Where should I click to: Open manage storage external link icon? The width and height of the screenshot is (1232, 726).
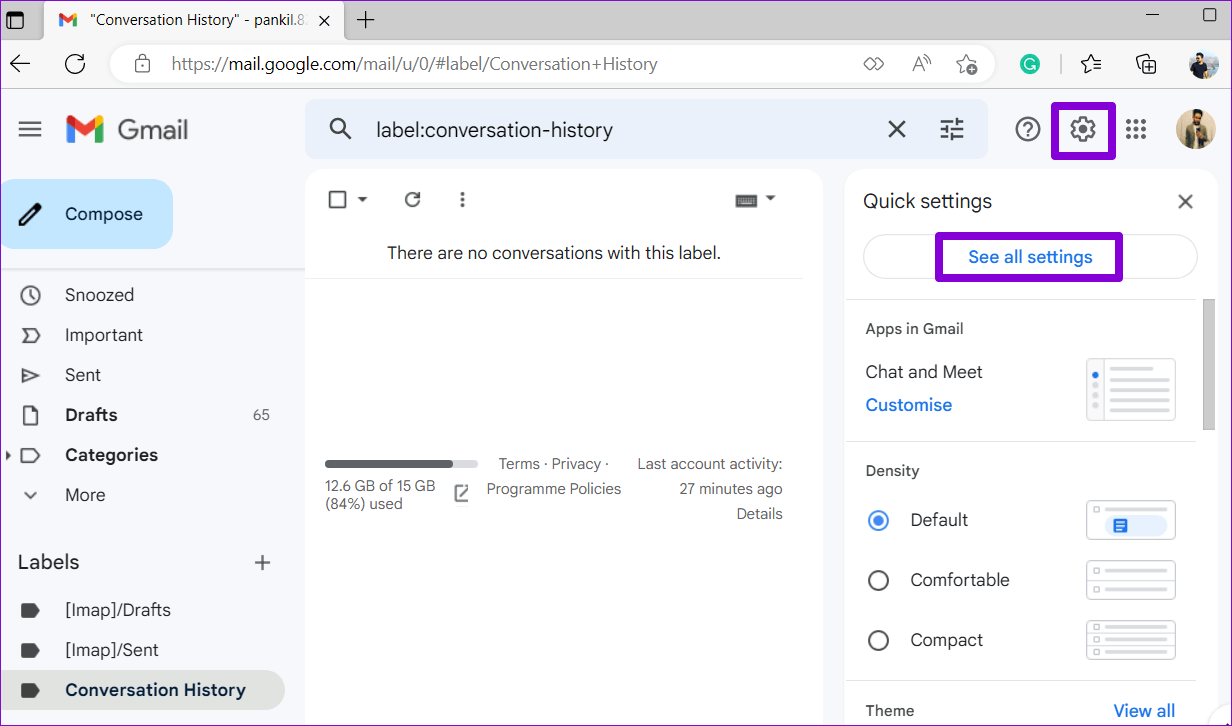pyautogui.click(x=461, y=493)
